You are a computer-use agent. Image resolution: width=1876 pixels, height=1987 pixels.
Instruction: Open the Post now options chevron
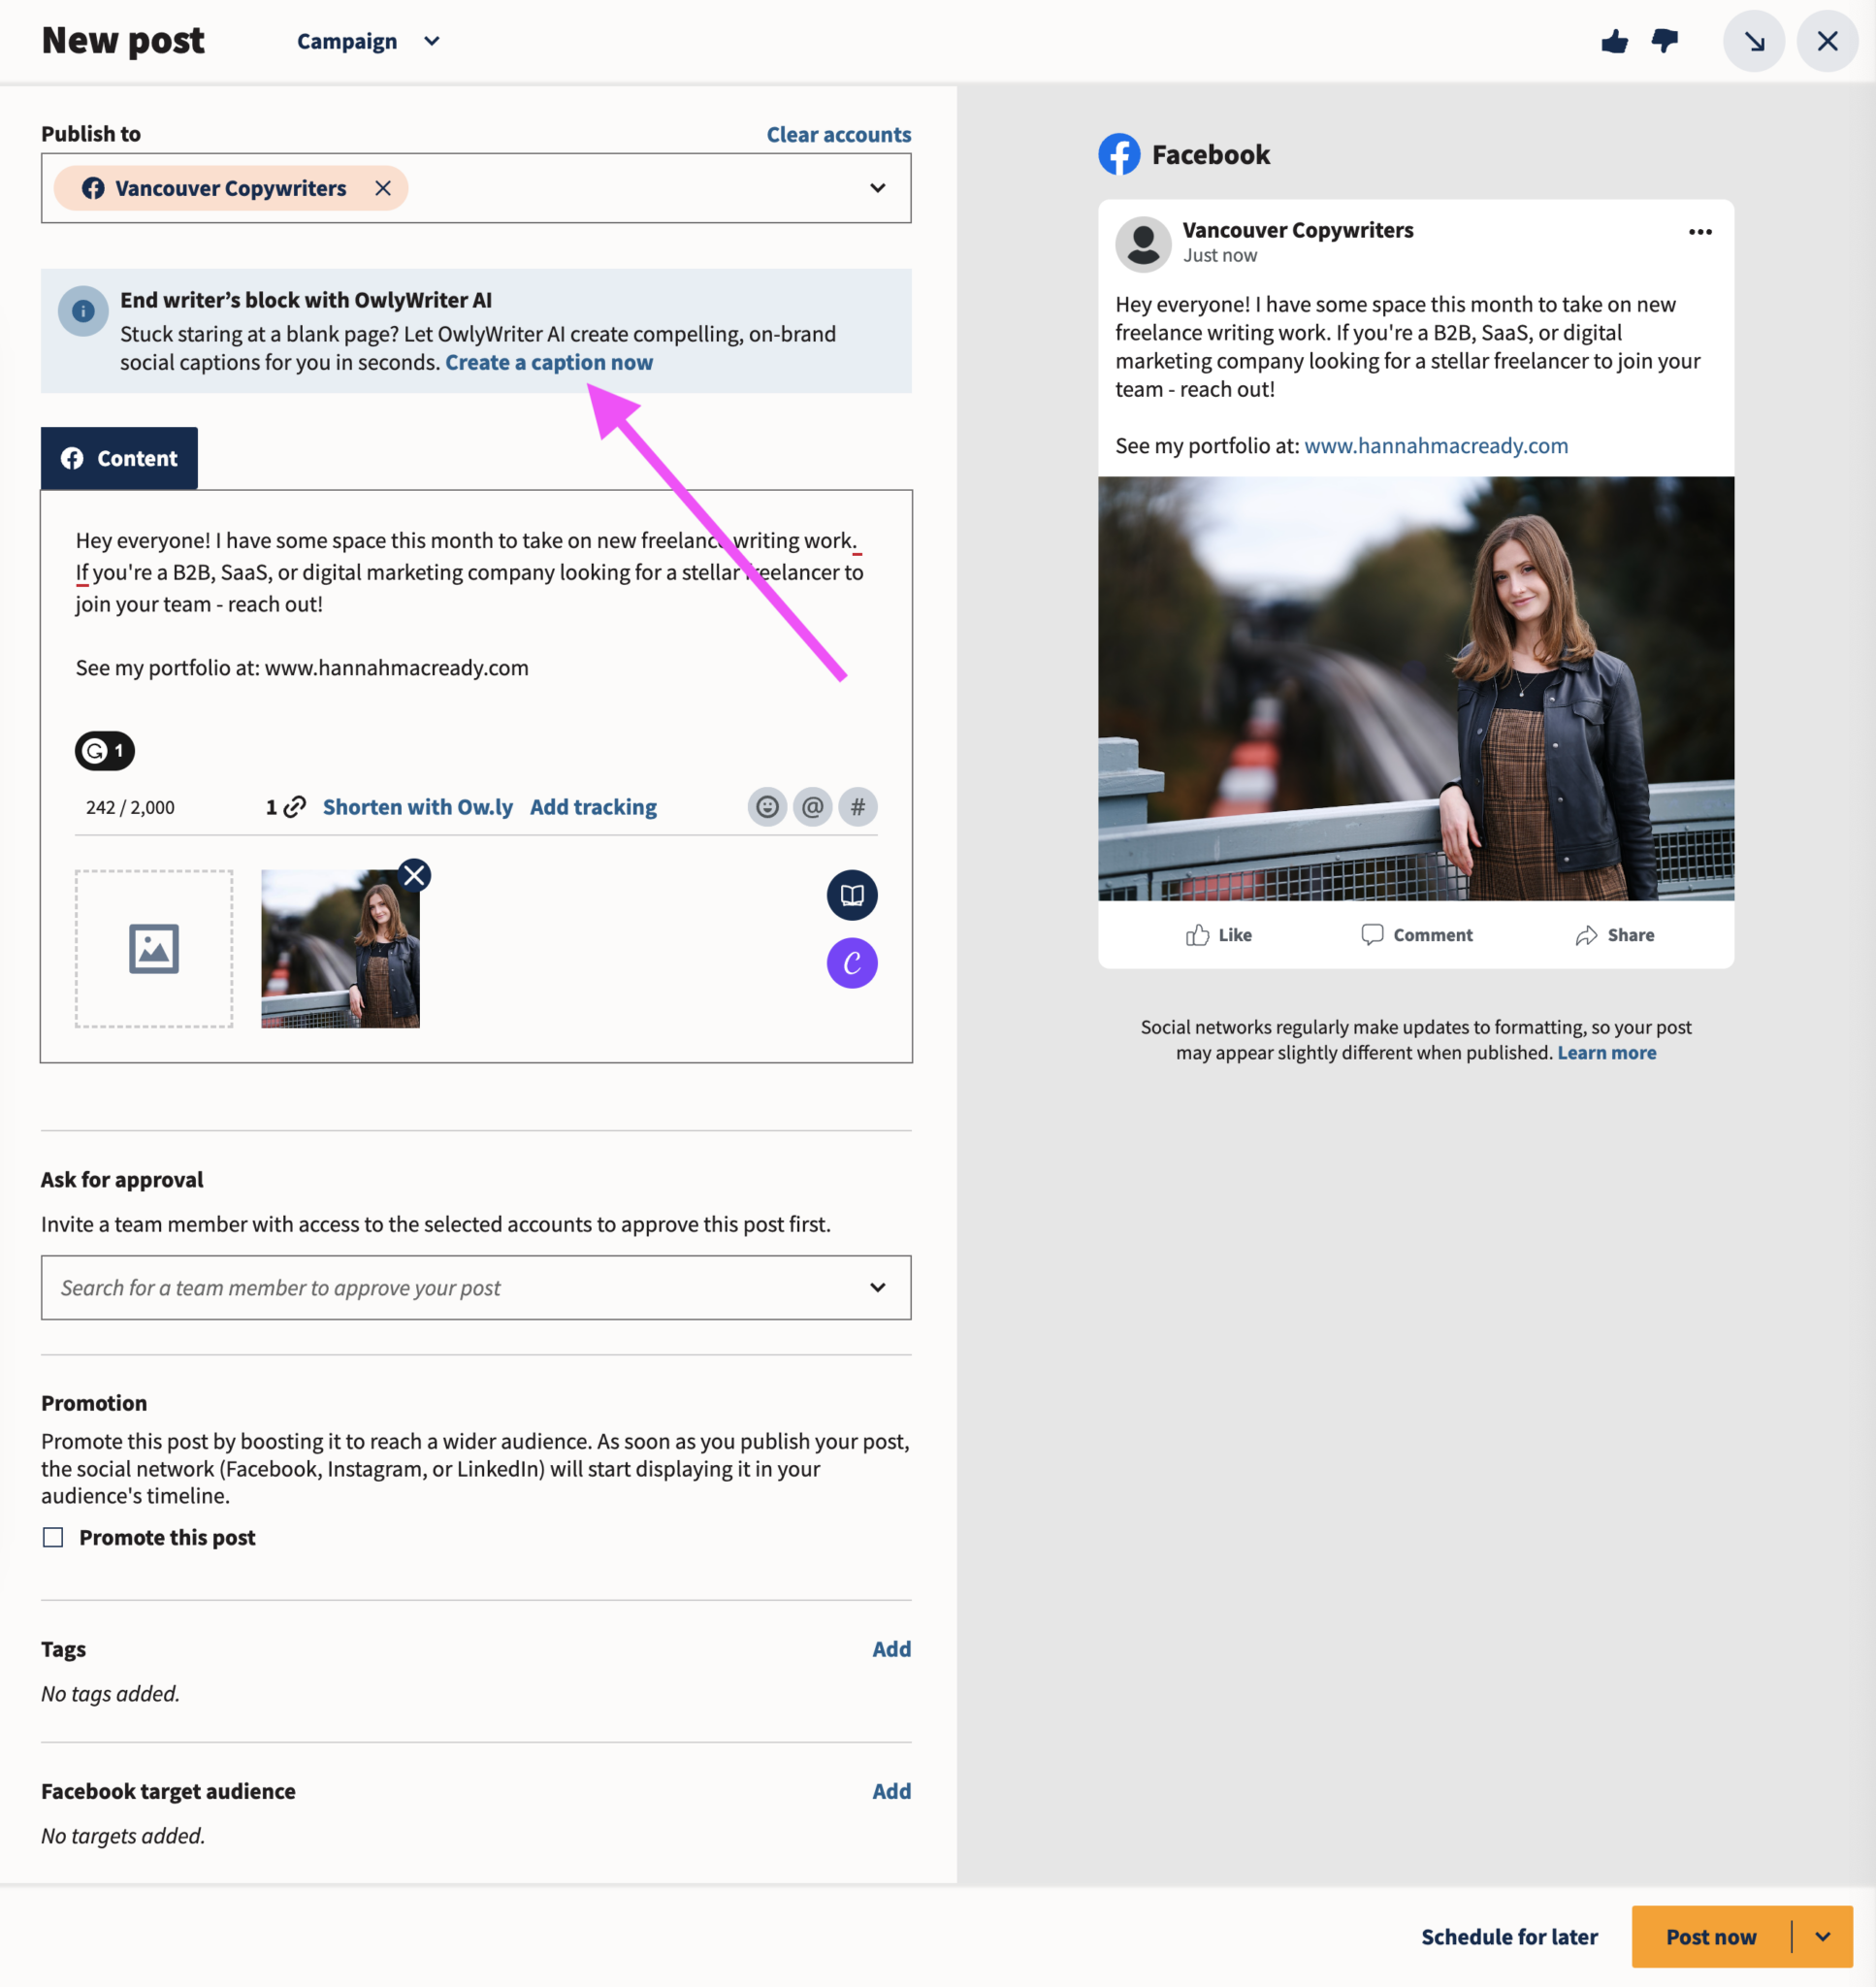tap(1822, 1936)
